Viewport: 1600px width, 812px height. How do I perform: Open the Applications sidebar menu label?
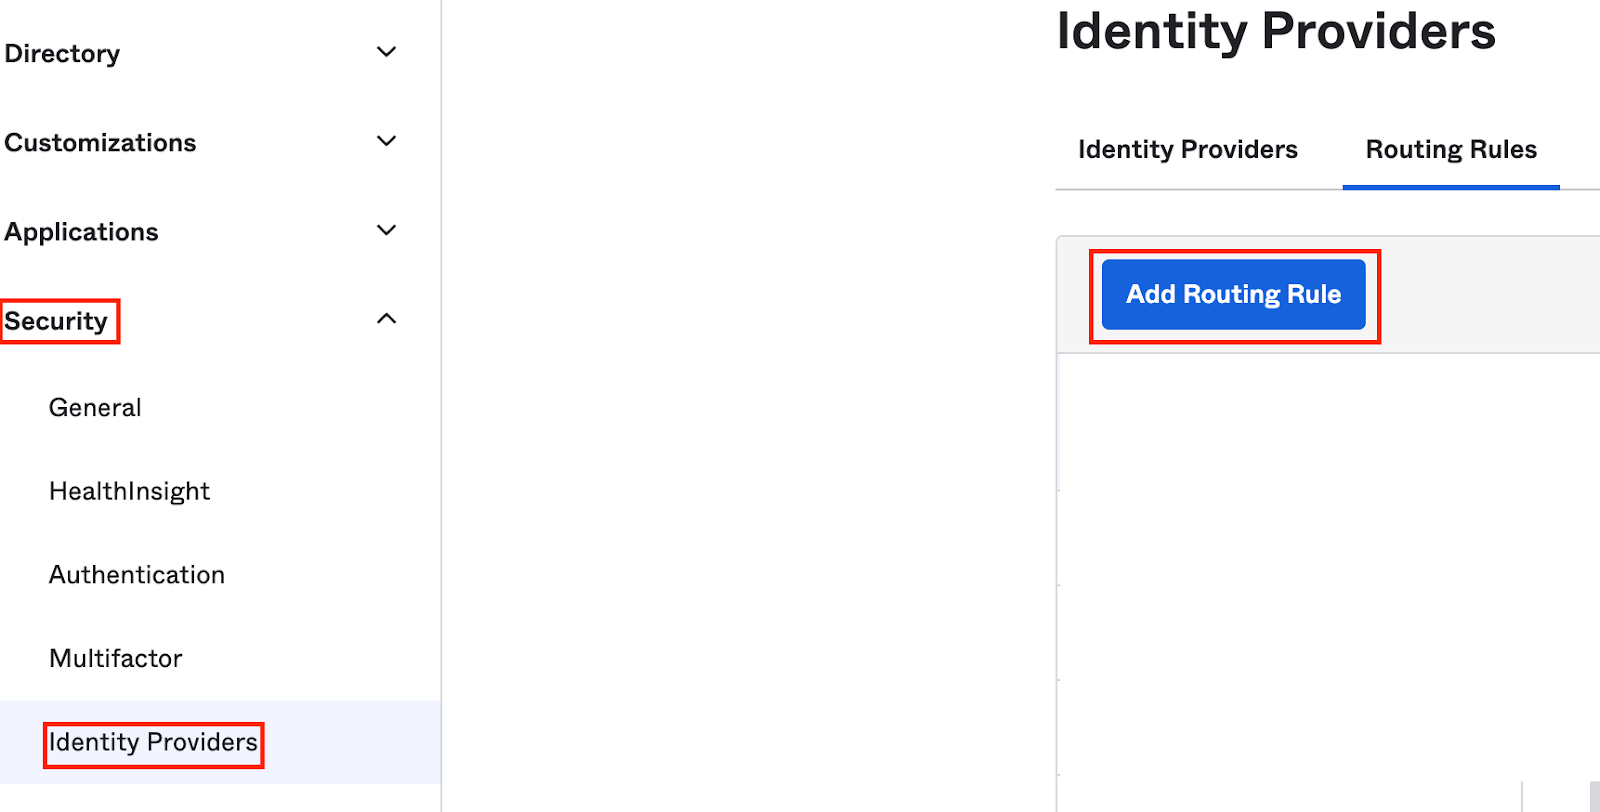[x=81, y=232]
